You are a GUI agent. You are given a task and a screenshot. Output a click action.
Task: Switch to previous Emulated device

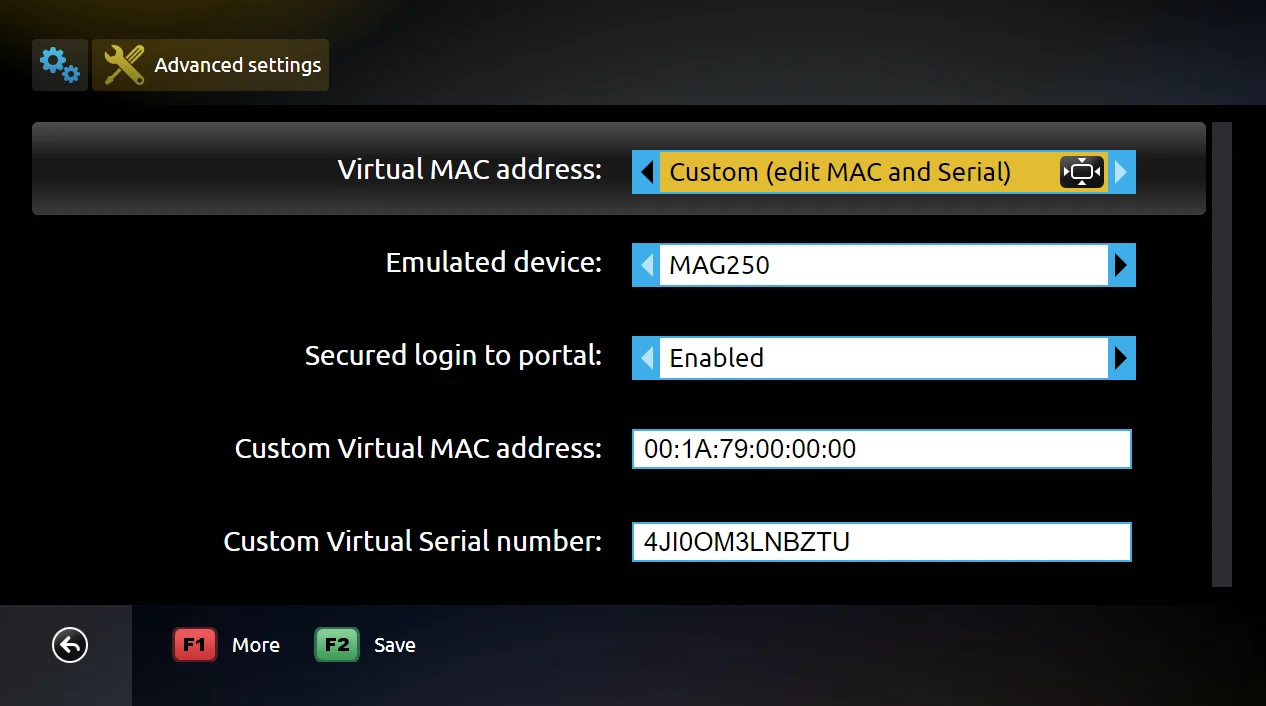click(x=646, y=265)
